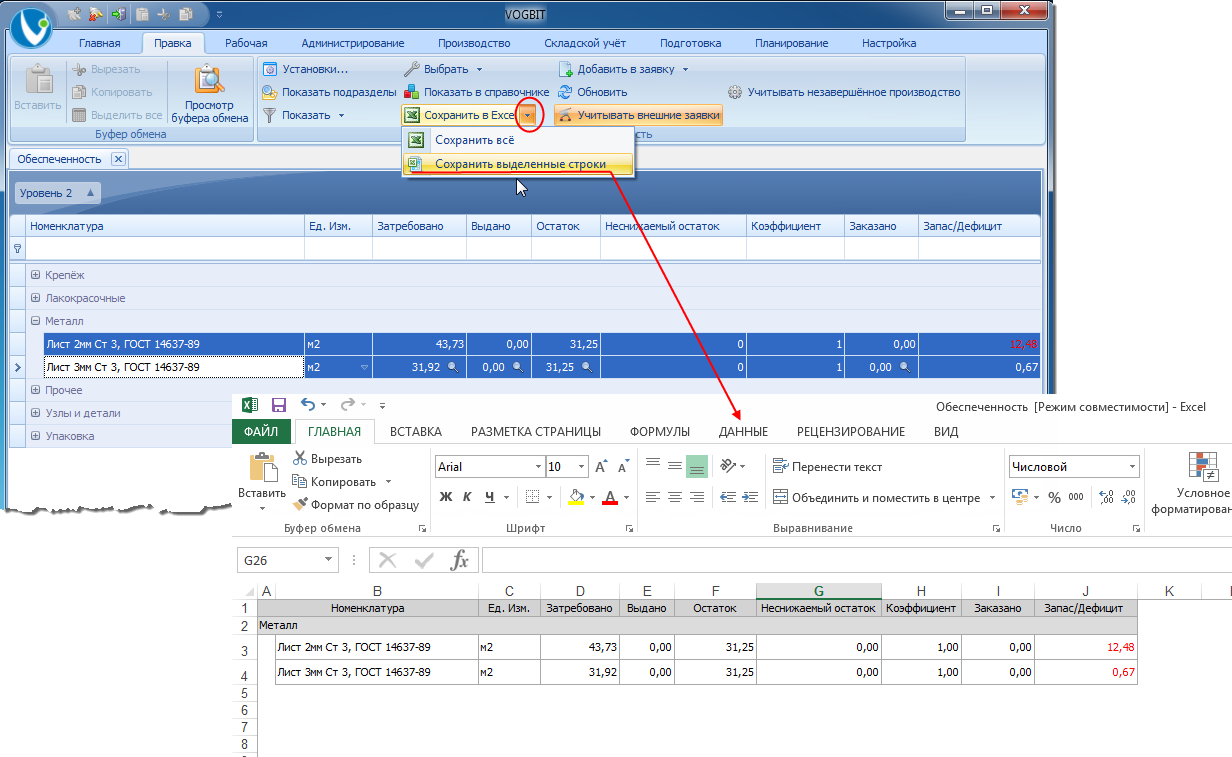The image size is (1232, 757).
Task: Toggle Учитывать незавершённое производство
Action: (844, 92)
